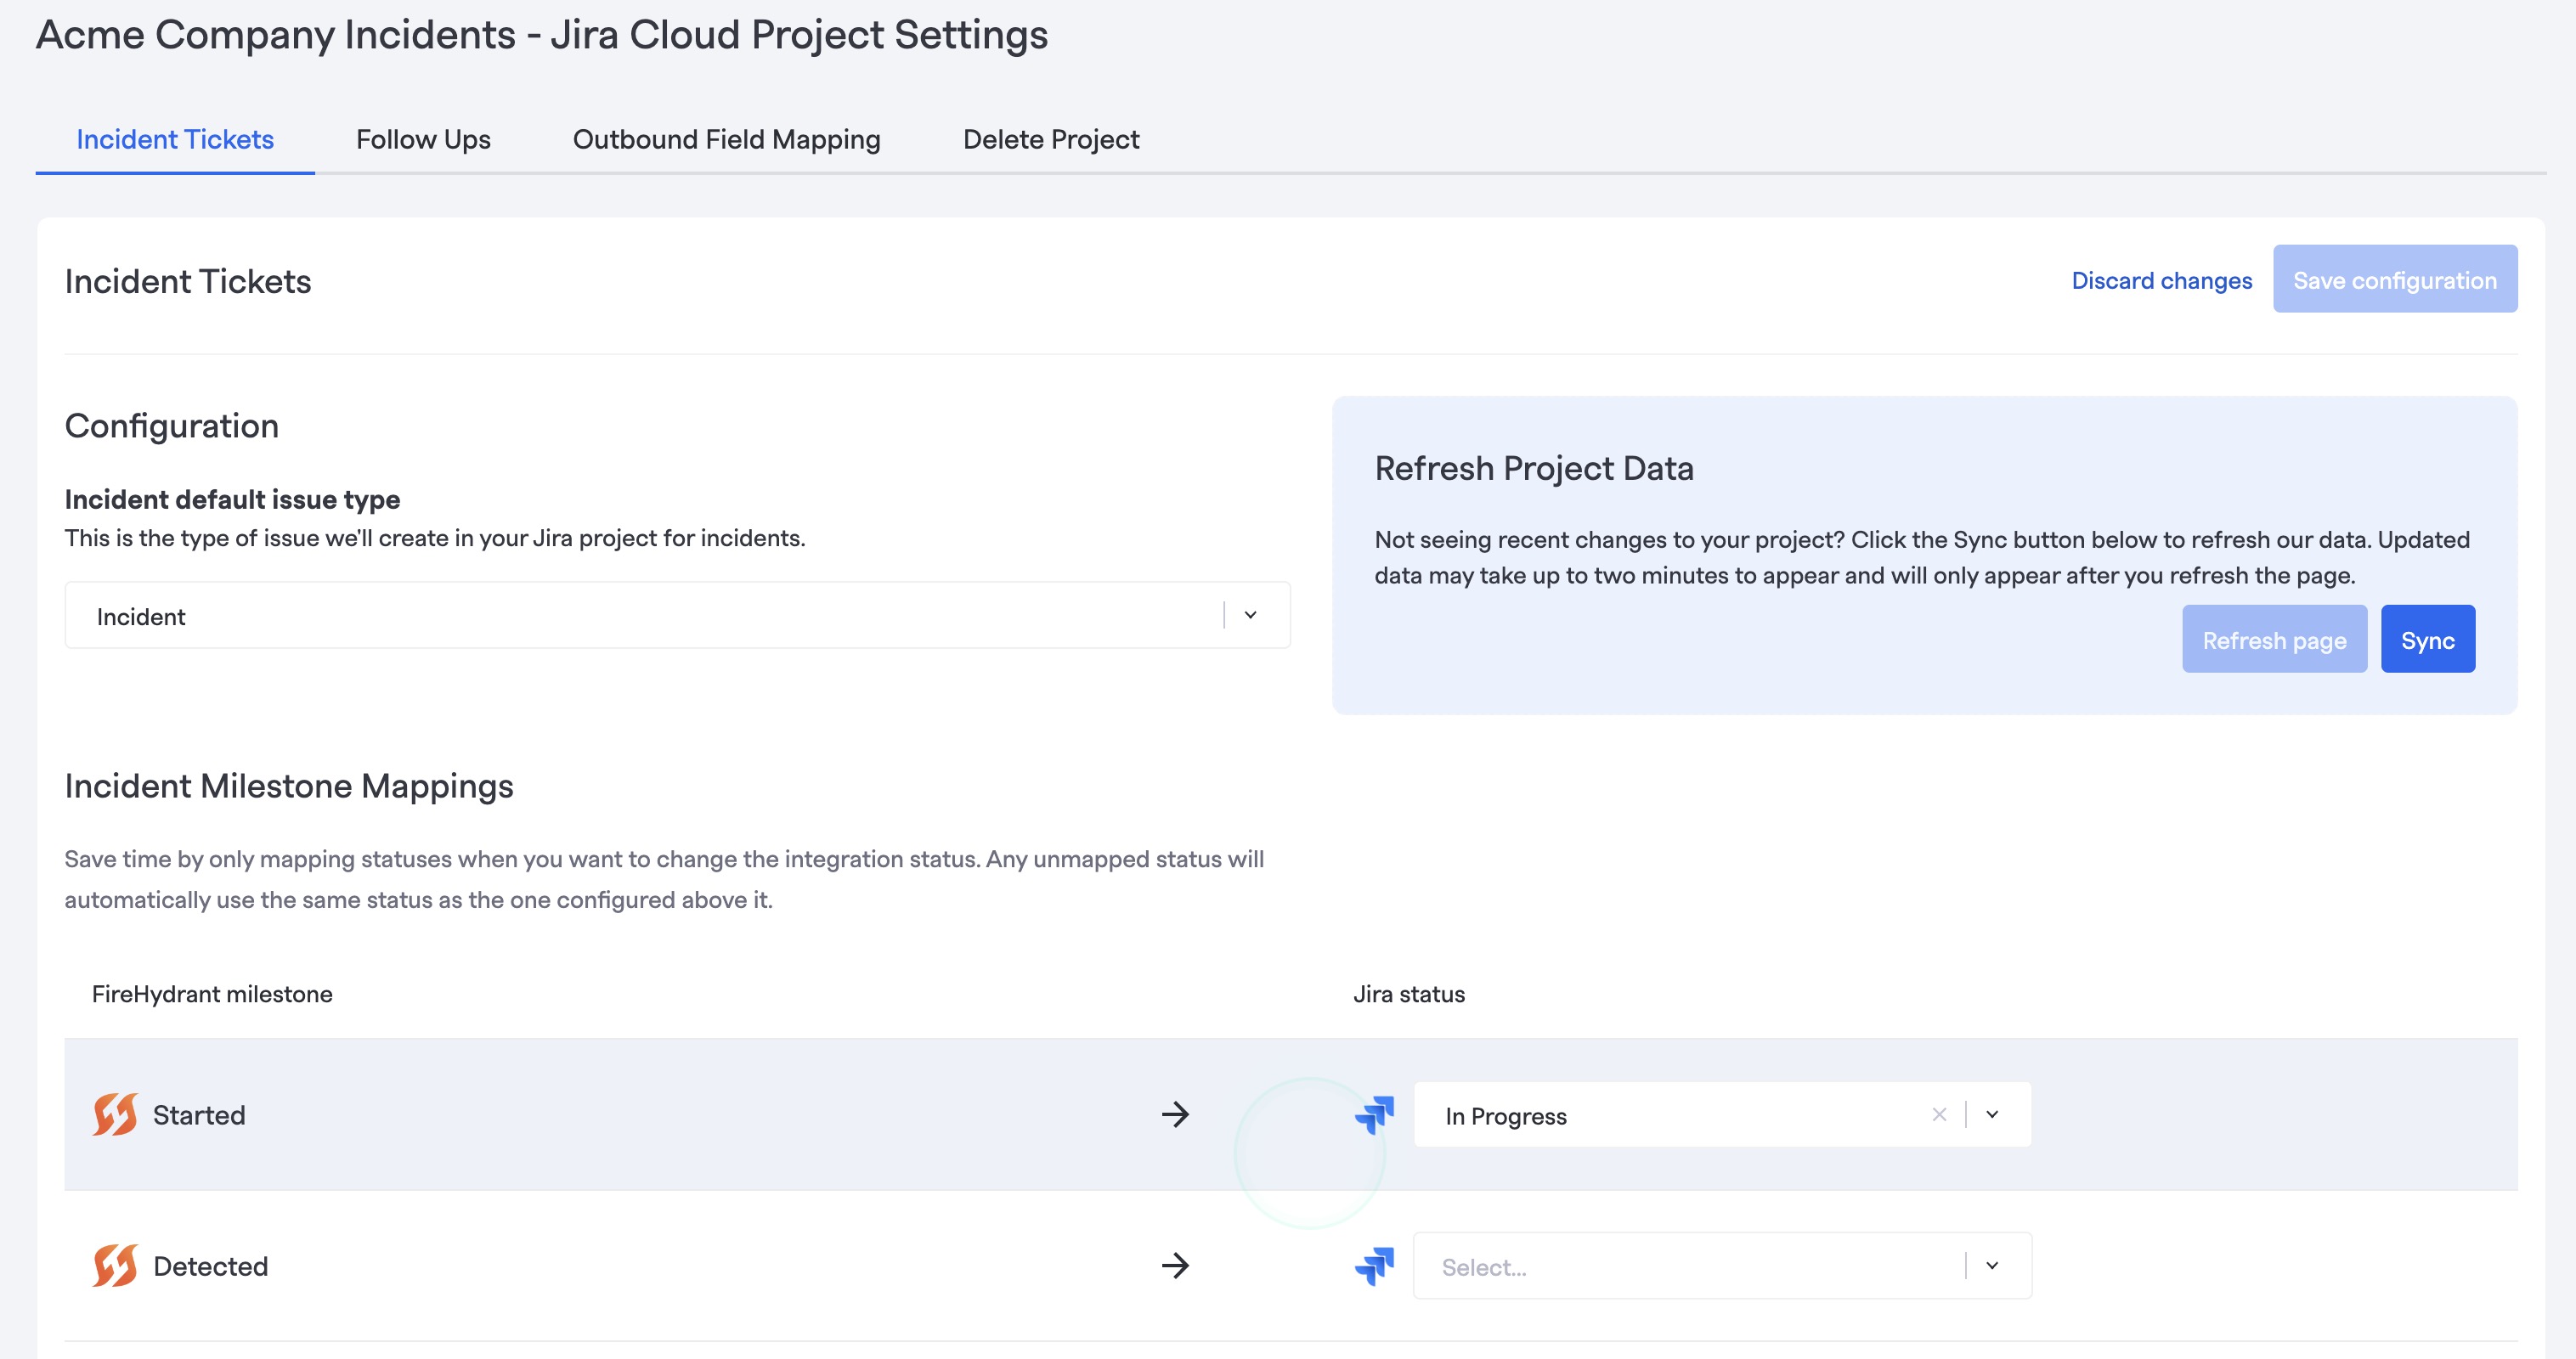The image size is (2576, 1359).
Task: Click Save configuration button
Action: pyautogui.click(x=2395, y=279)
